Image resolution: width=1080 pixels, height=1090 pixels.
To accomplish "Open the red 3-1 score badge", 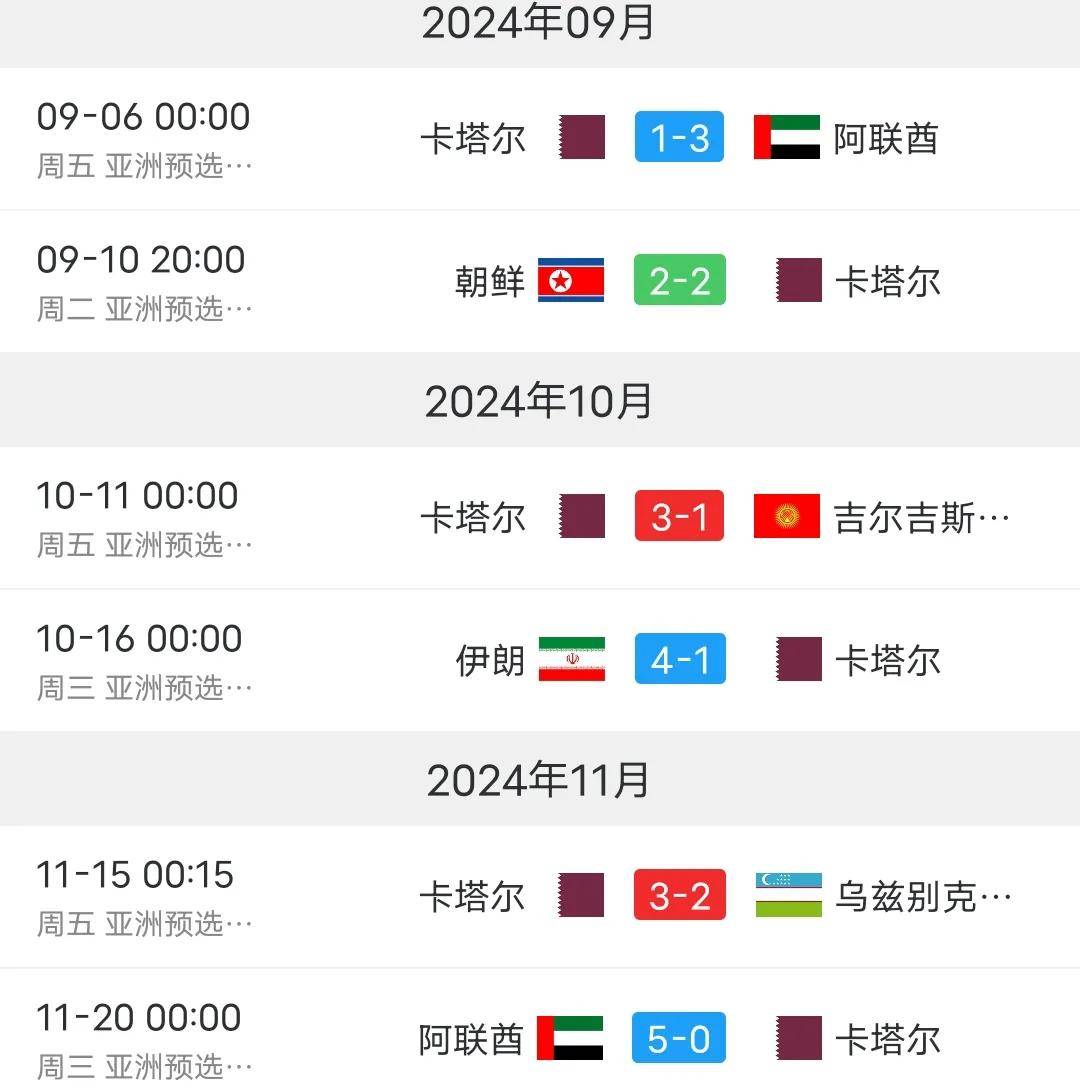I will pyautogui.click(x=679, y=517).
